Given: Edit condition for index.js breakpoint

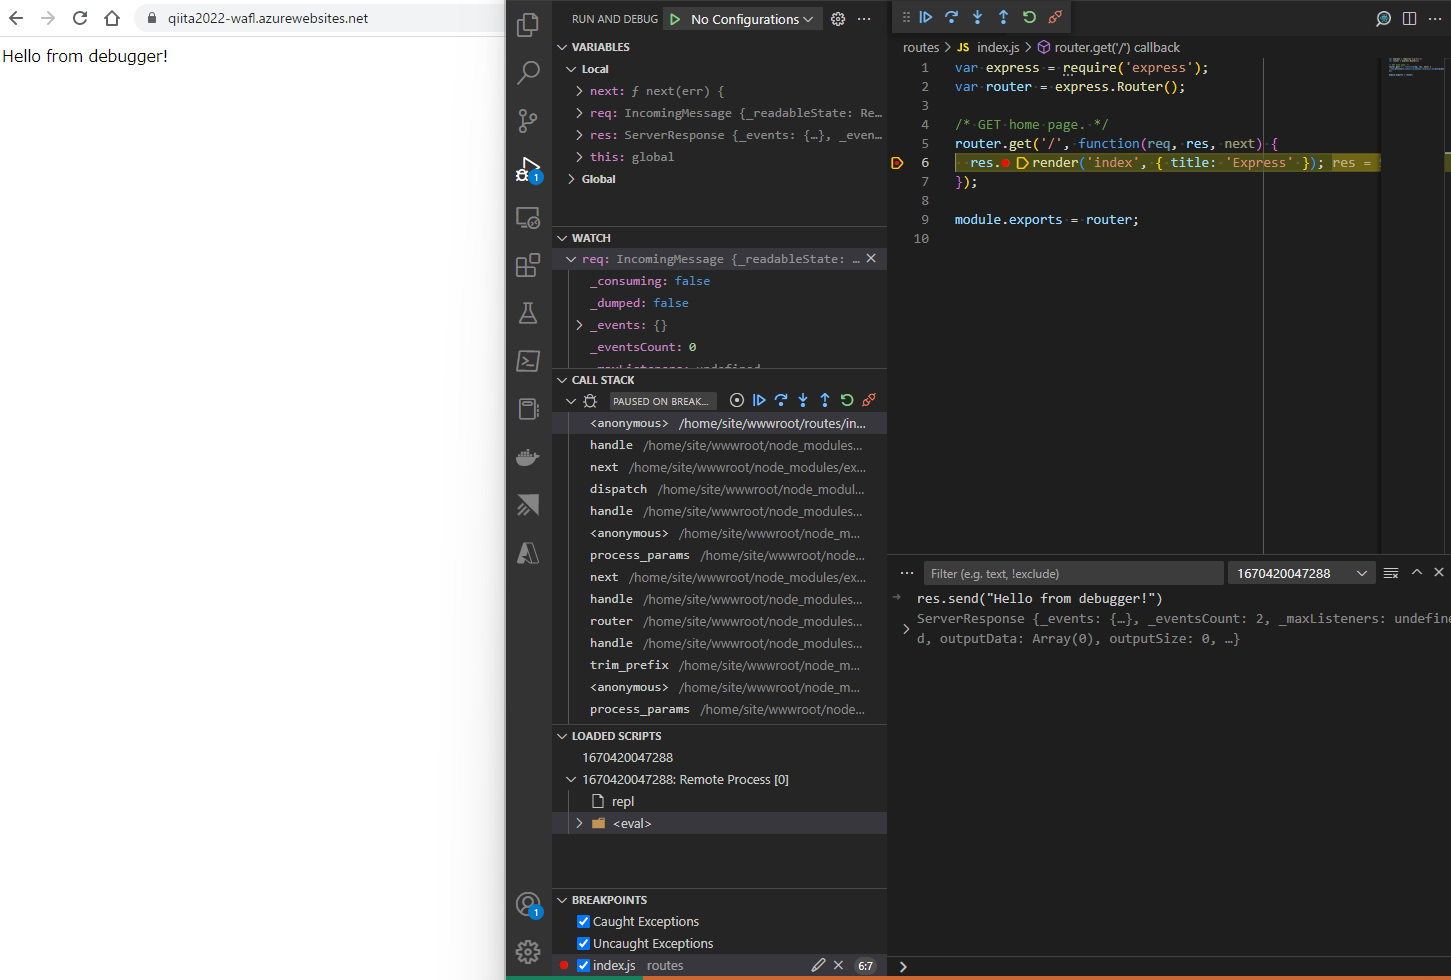Looking at the screenshot, I should (x=818, y=965).
